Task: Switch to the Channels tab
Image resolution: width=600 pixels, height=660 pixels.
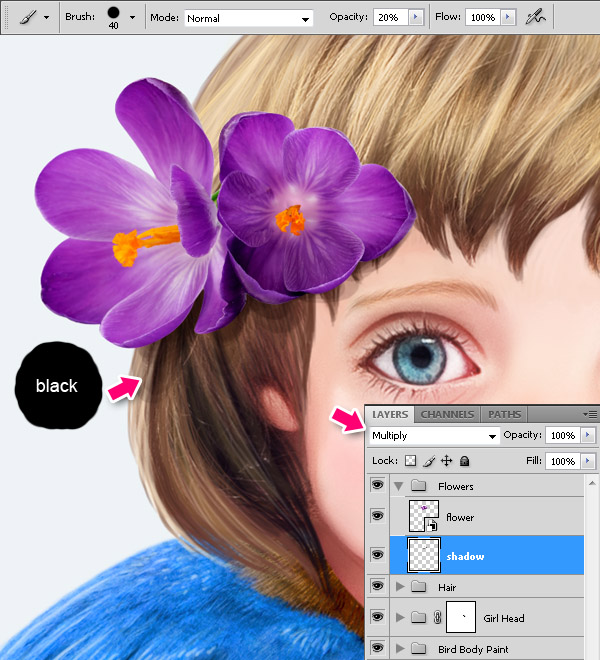Action: pyautogui.click(x=447, y=414)
